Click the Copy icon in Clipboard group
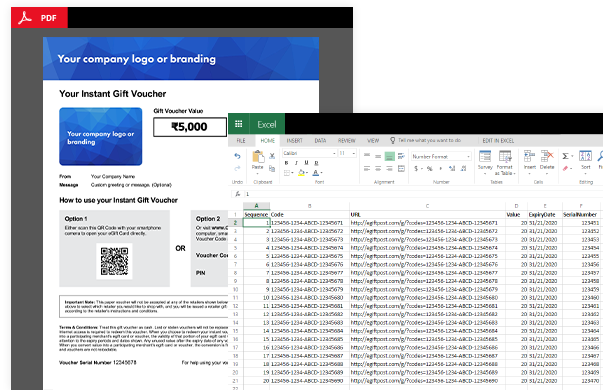This screenshot has height=390, width=603. (x=272, y=168)
